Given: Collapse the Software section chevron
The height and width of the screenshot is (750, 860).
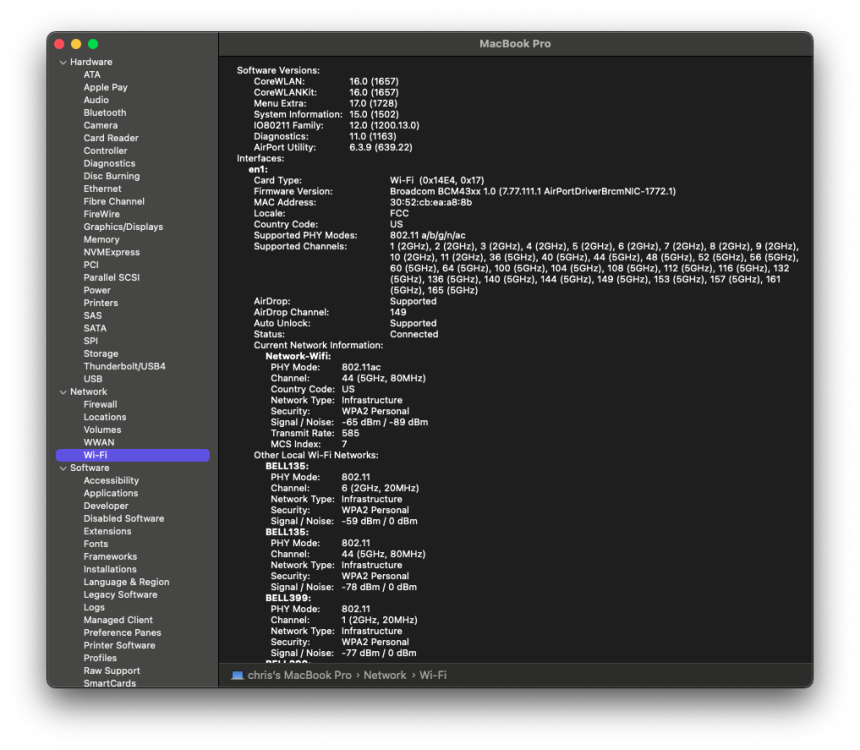Looking at the screenshot, I should click(63, 469).
